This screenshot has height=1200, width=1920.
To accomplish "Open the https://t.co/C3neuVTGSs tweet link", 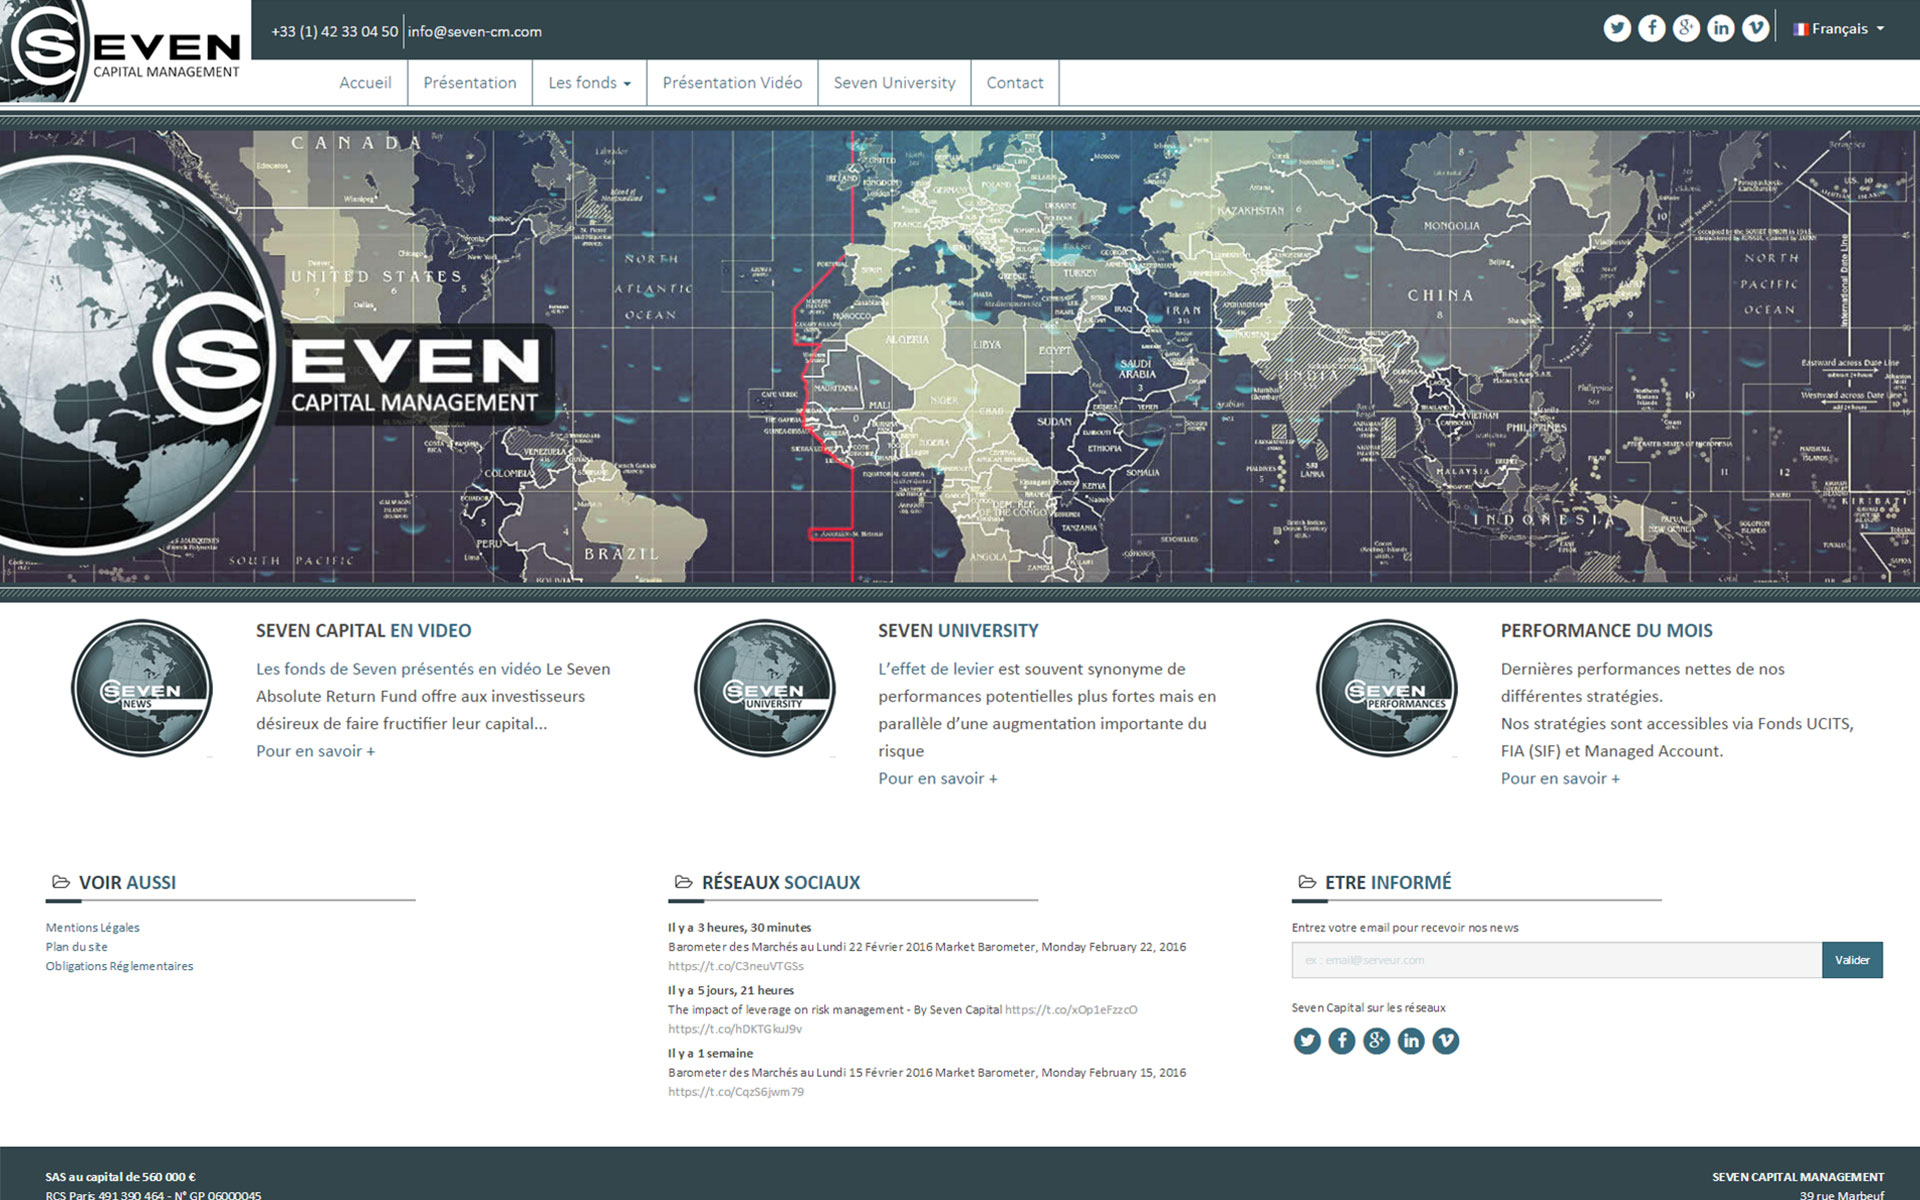I will coord(736,966).
